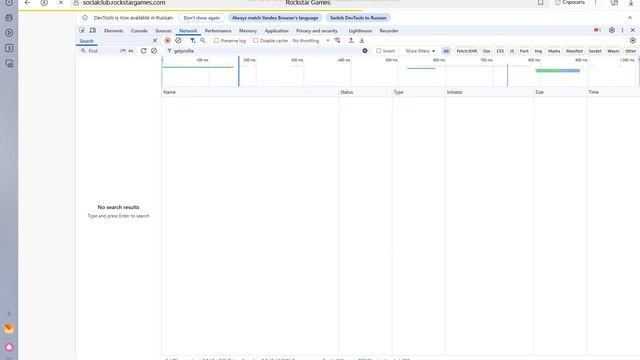The width and height of the screenshot is (640, 360).
Task: Open the Application tab
Action: coord(276,31)
